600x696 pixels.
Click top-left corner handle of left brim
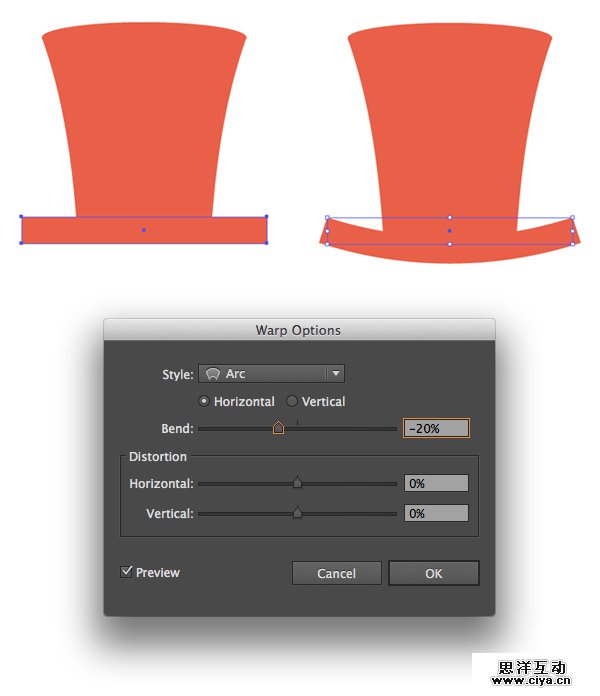point(22,216)
